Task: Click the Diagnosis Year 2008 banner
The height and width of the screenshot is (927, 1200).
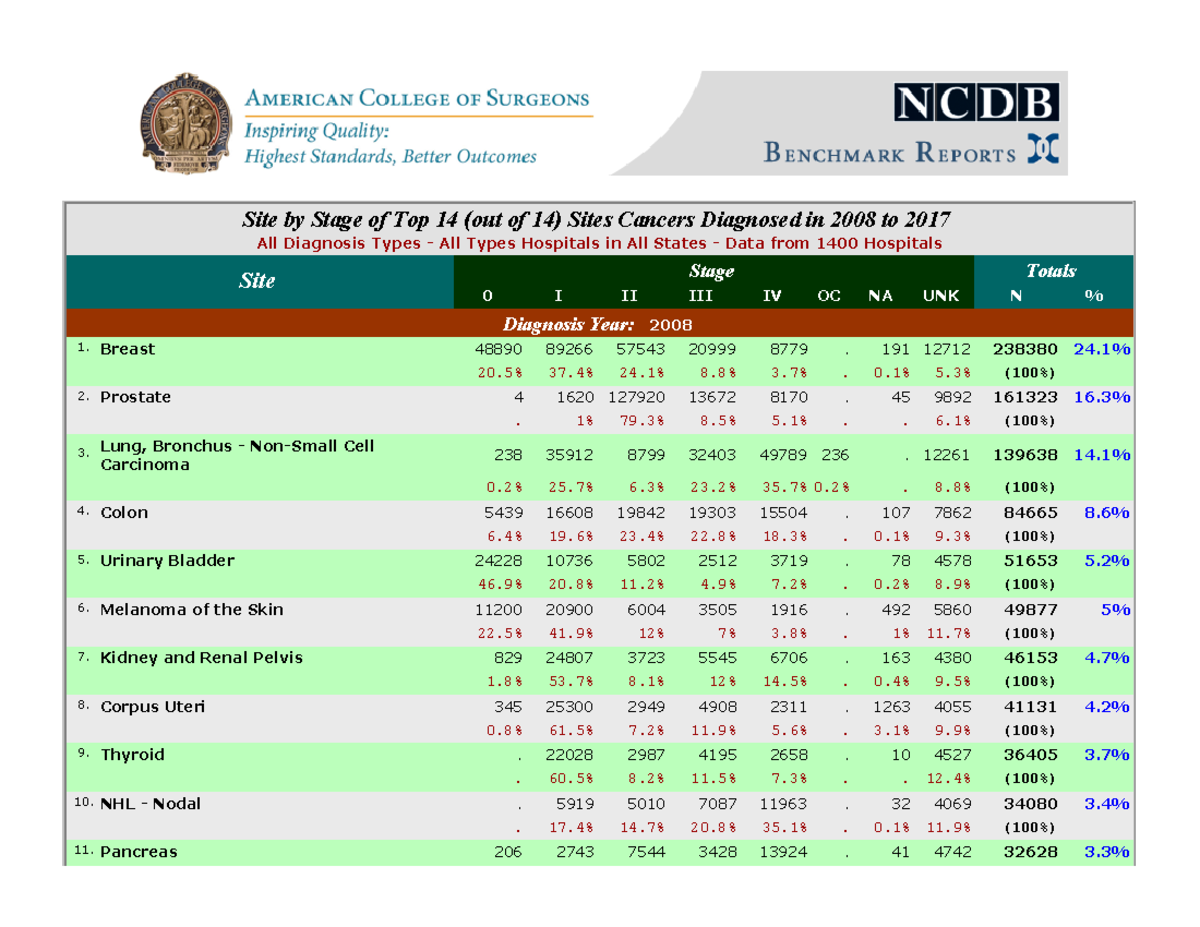Action: (x=598, y=324)
